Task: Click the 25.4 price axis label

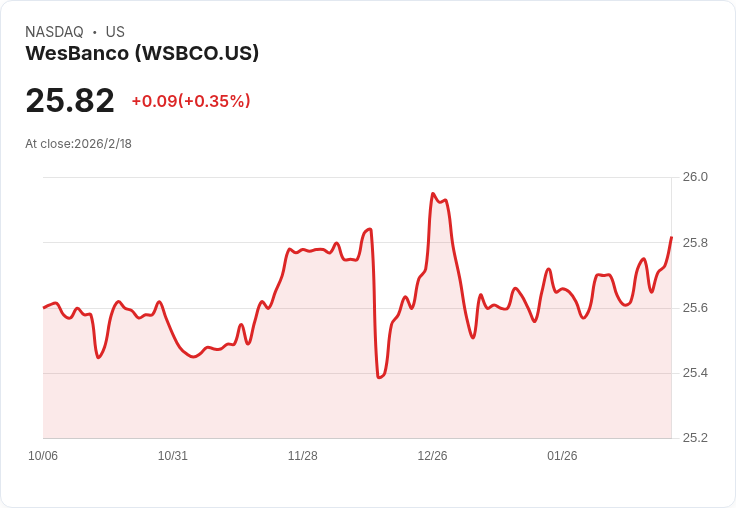Action: (x=695, y=373)
